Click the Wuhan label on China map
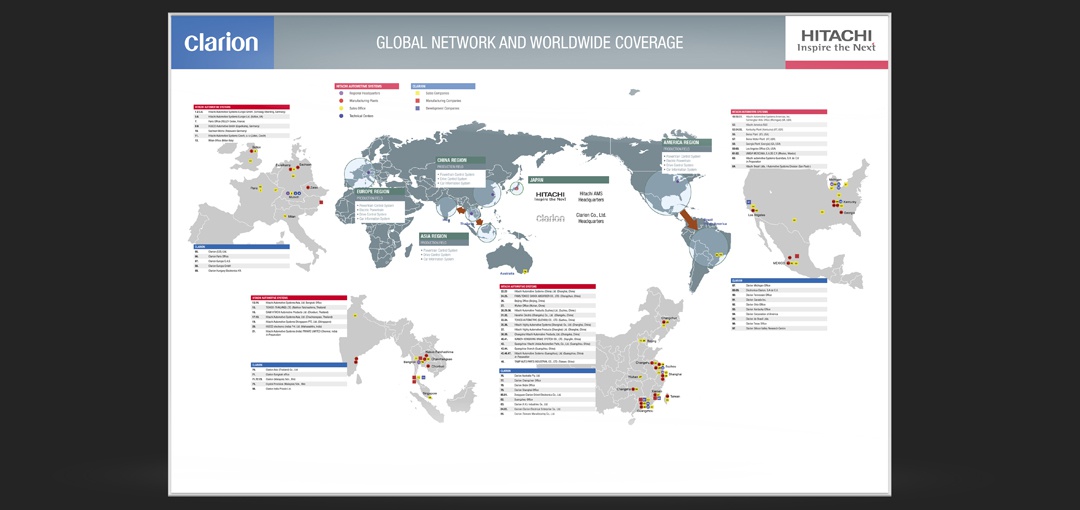Viewport: 1080px width, 510px height. [635, 377]
